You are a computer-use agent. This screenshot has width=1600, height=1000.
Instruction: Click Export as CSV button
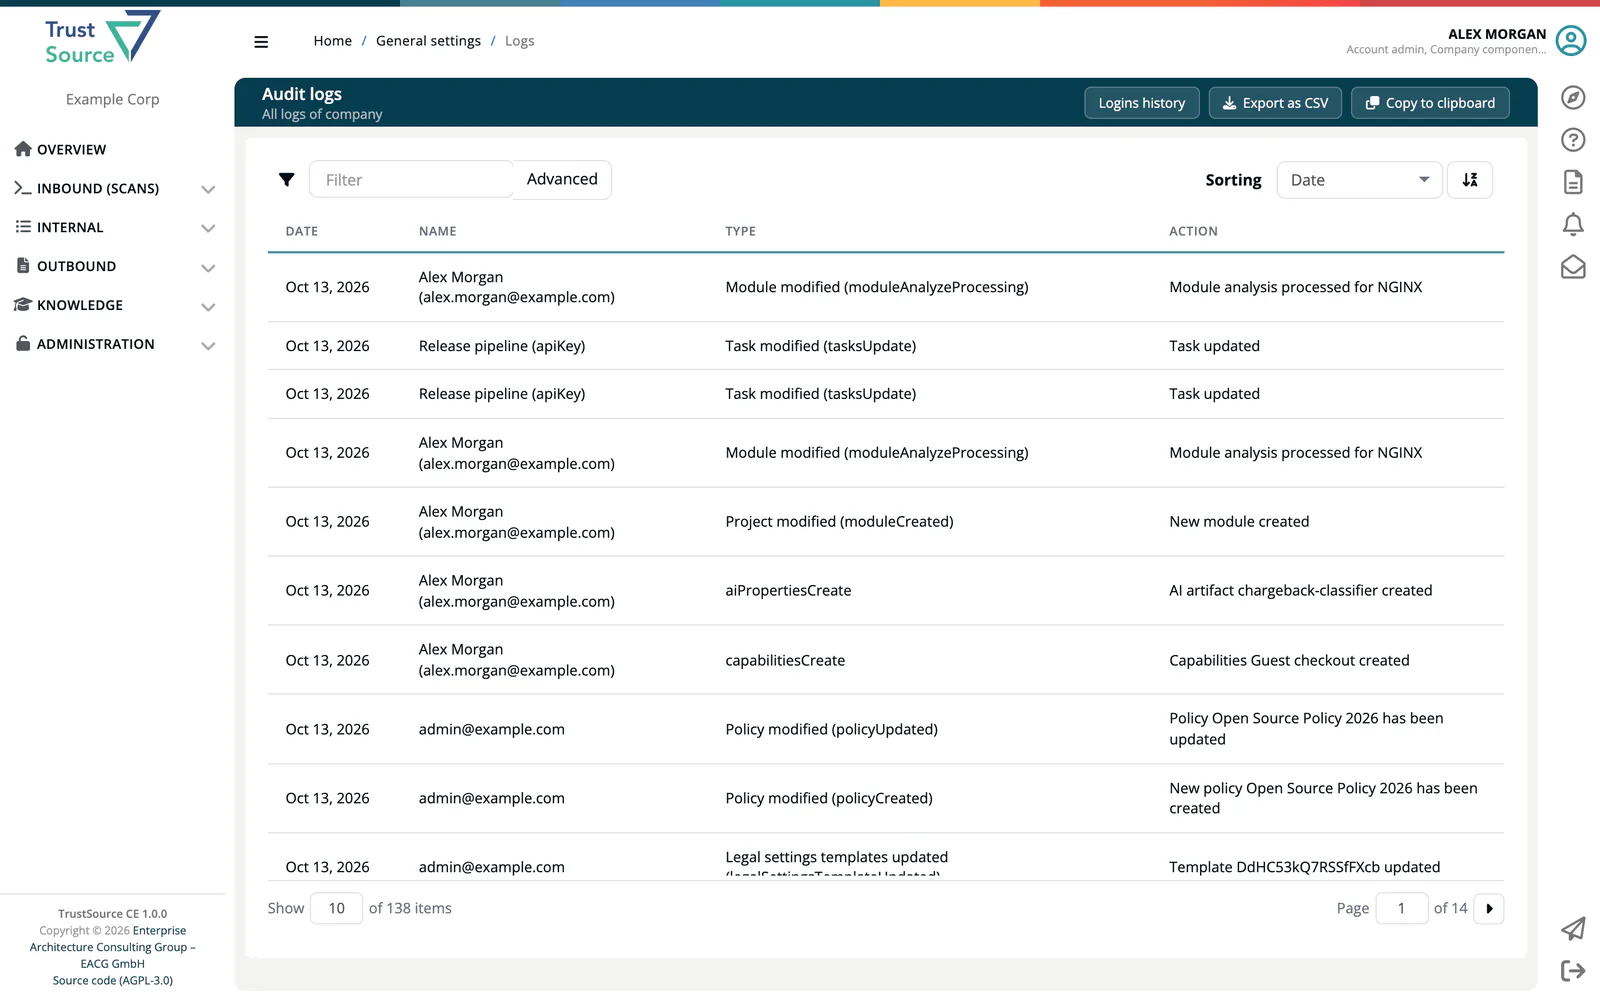[1275, 103]
